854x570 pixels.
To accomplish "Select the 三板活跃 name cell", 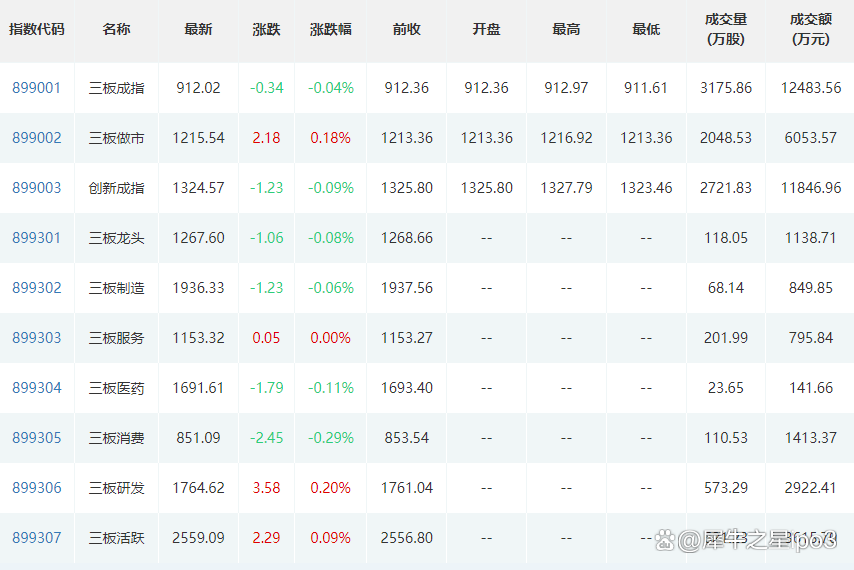I will tap(117, 538).
